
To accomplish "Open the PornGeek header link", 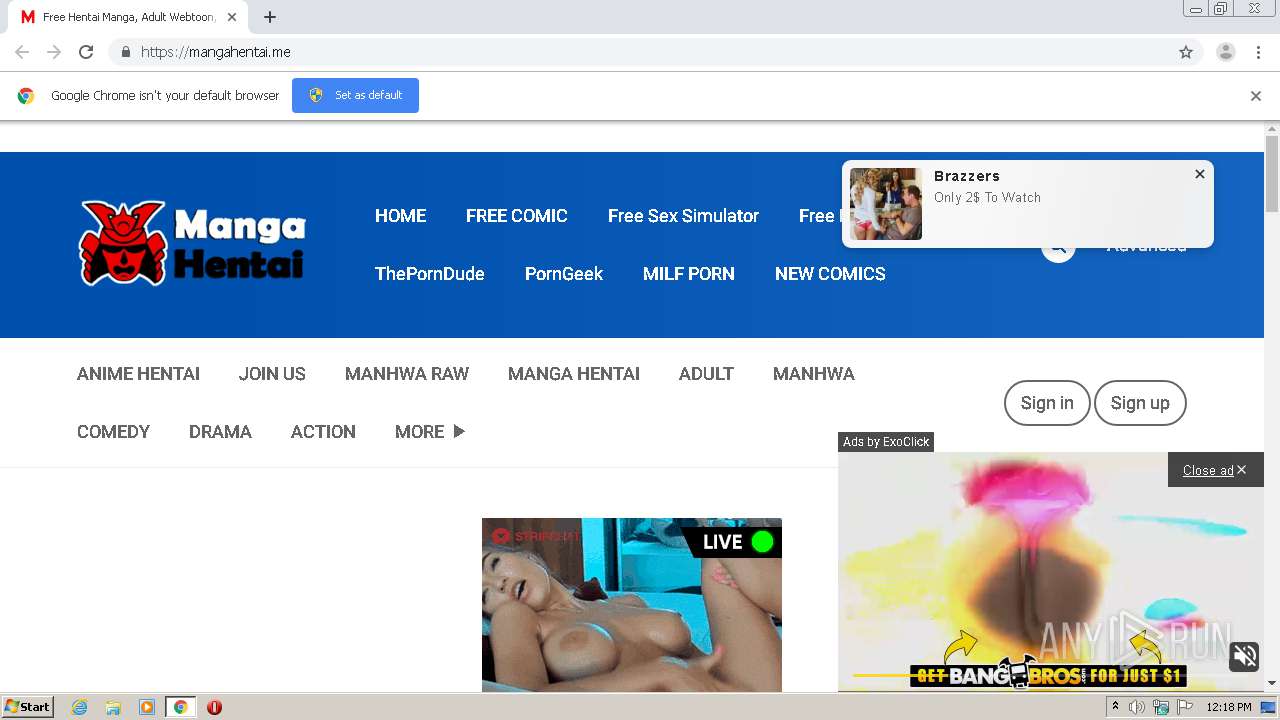I will (x=564, y=274).
